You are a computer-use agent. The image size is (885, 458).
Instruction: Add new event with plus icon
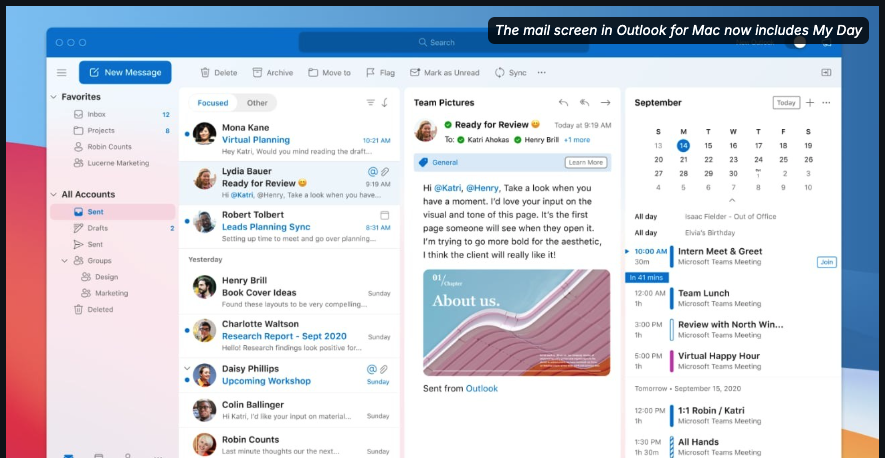click(x=810, y=103)
